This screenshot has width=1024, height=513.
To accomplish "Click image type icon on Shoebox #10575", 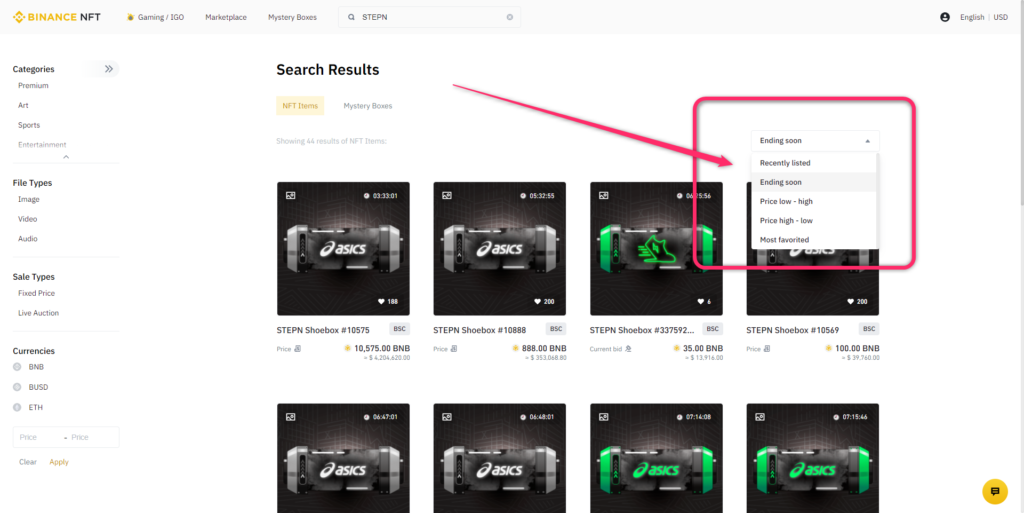I will tap(290, 195).
